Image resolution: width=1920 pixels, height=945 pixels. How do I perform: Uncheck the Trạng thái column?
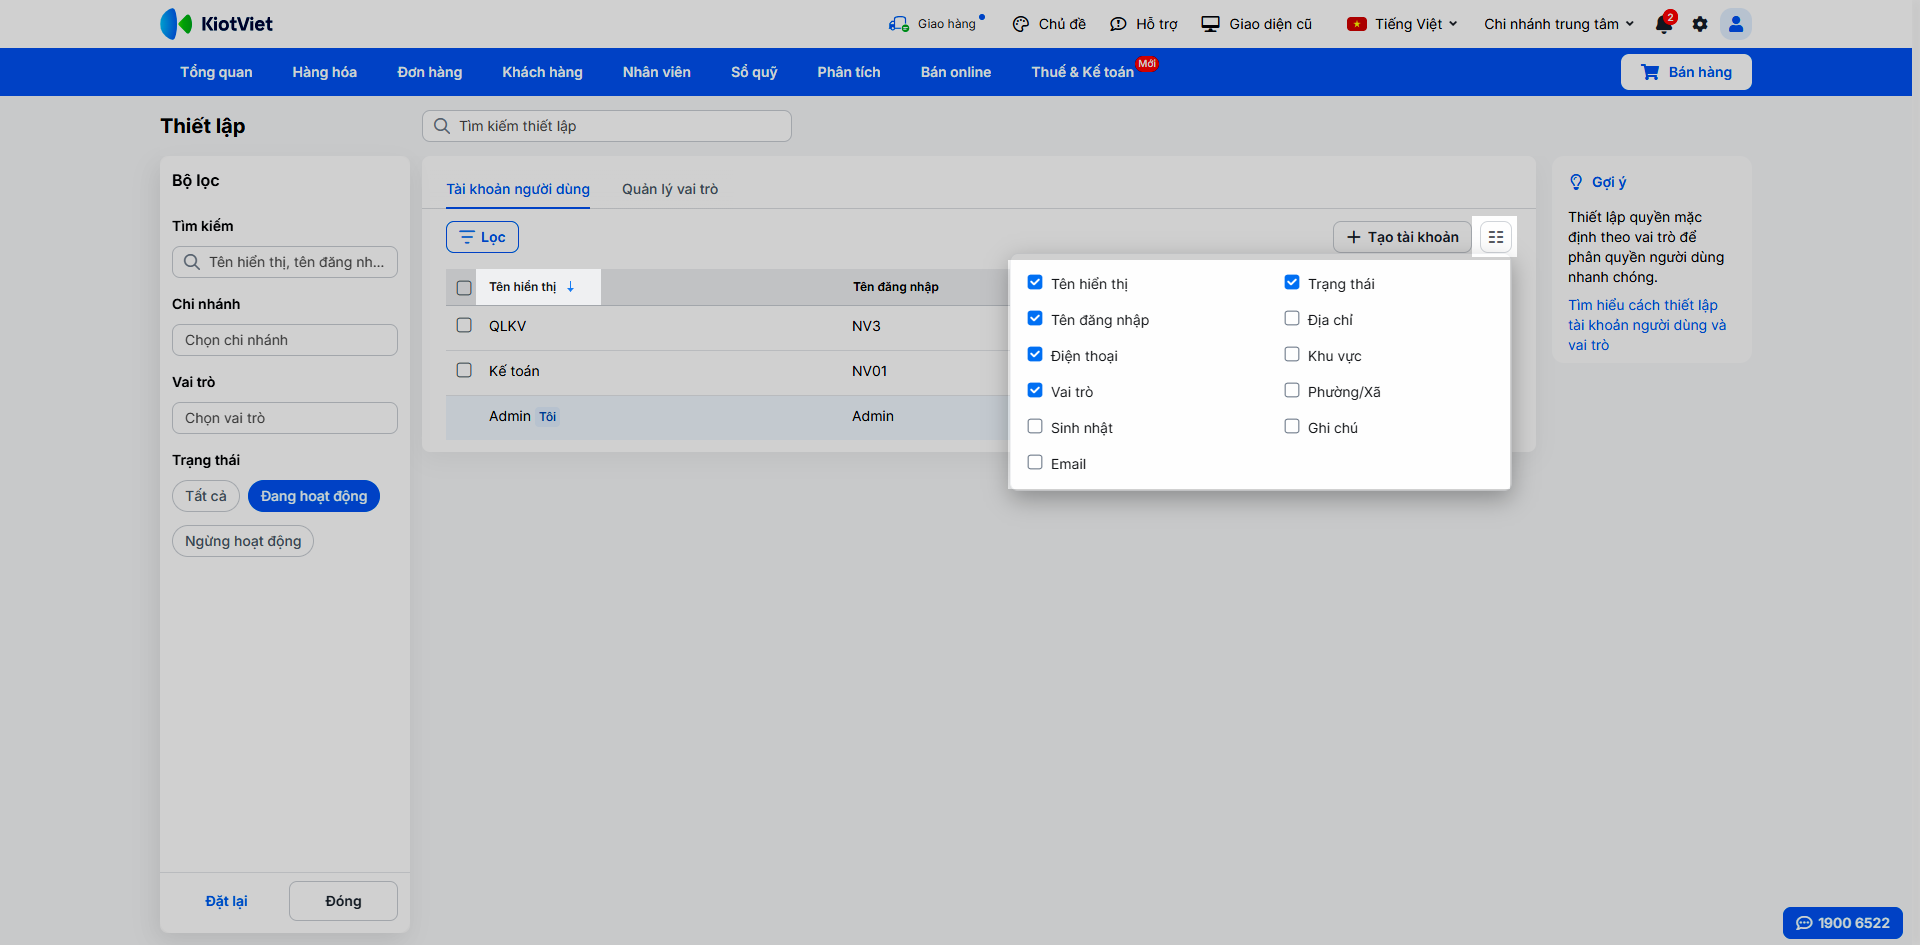(1292, 283)
